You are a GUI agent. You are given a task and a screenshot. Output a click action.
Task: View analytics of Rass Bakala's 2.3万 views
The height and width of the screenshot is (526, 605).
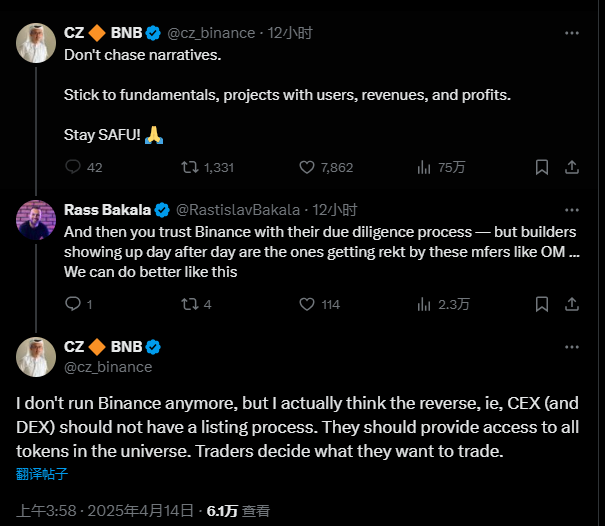[x=424, y=304]
